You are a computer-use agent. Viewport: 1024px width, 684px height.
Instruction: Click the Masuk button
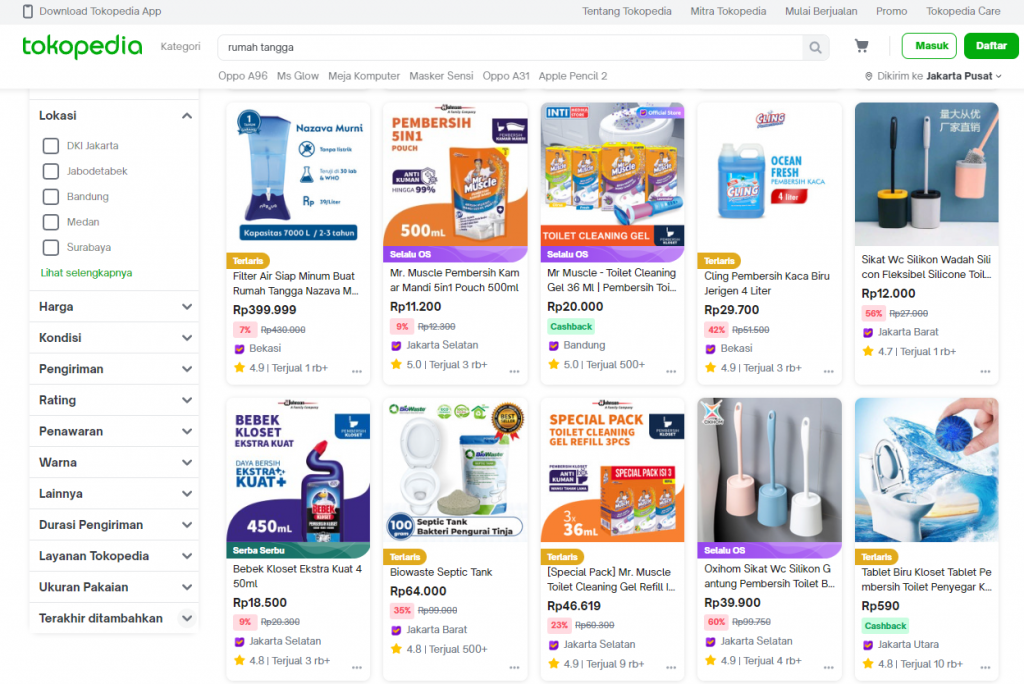click(929, 46)
